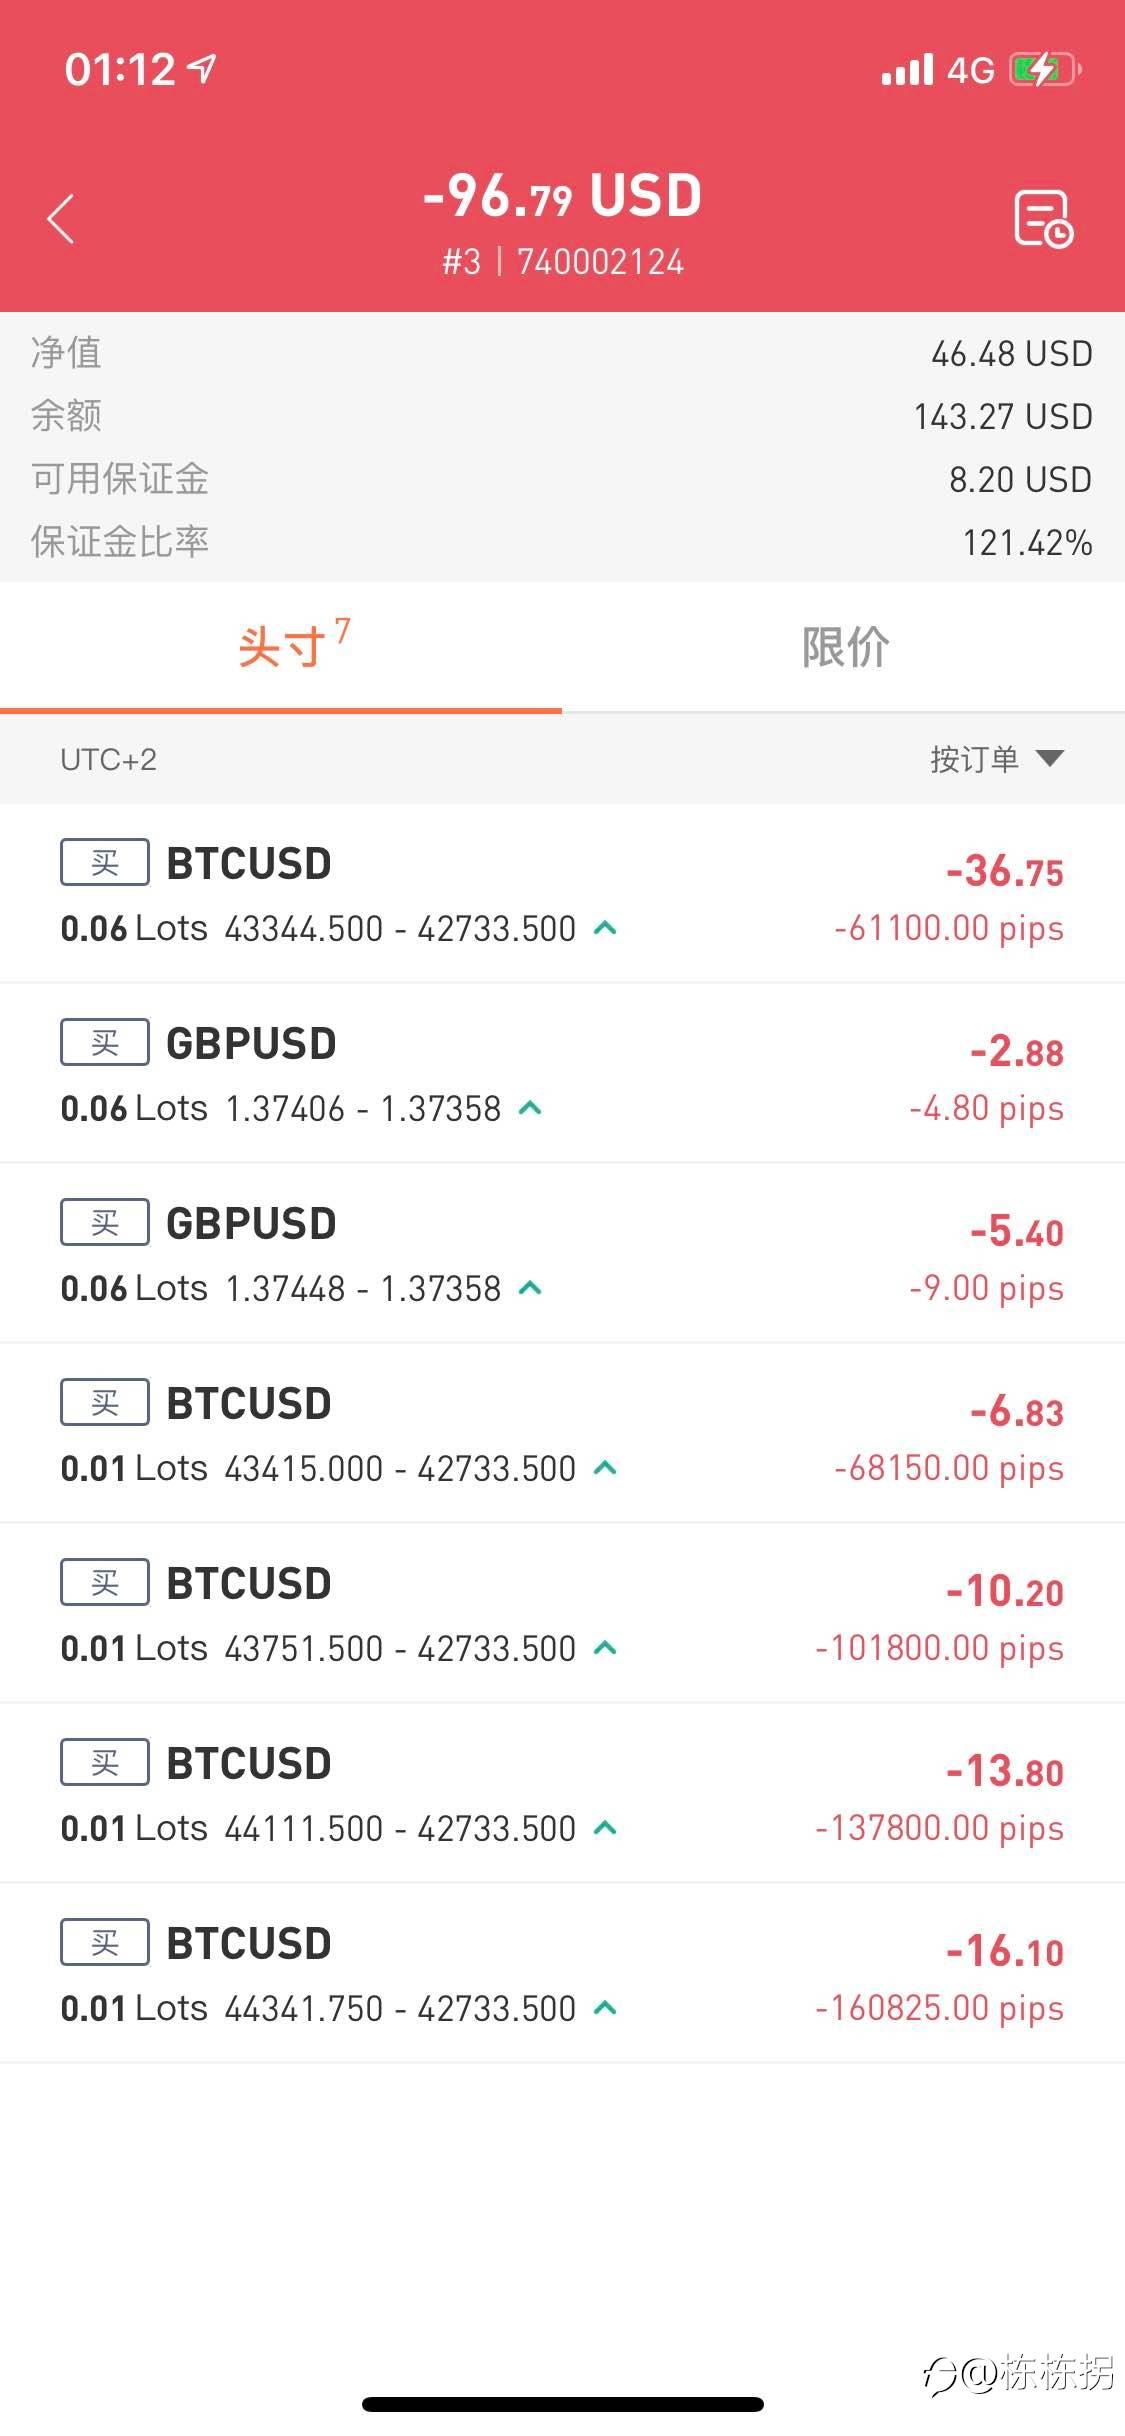
Task: Tap buy badge on BTCUSD 44341.750 position
Action: (x=105, y=1942)
